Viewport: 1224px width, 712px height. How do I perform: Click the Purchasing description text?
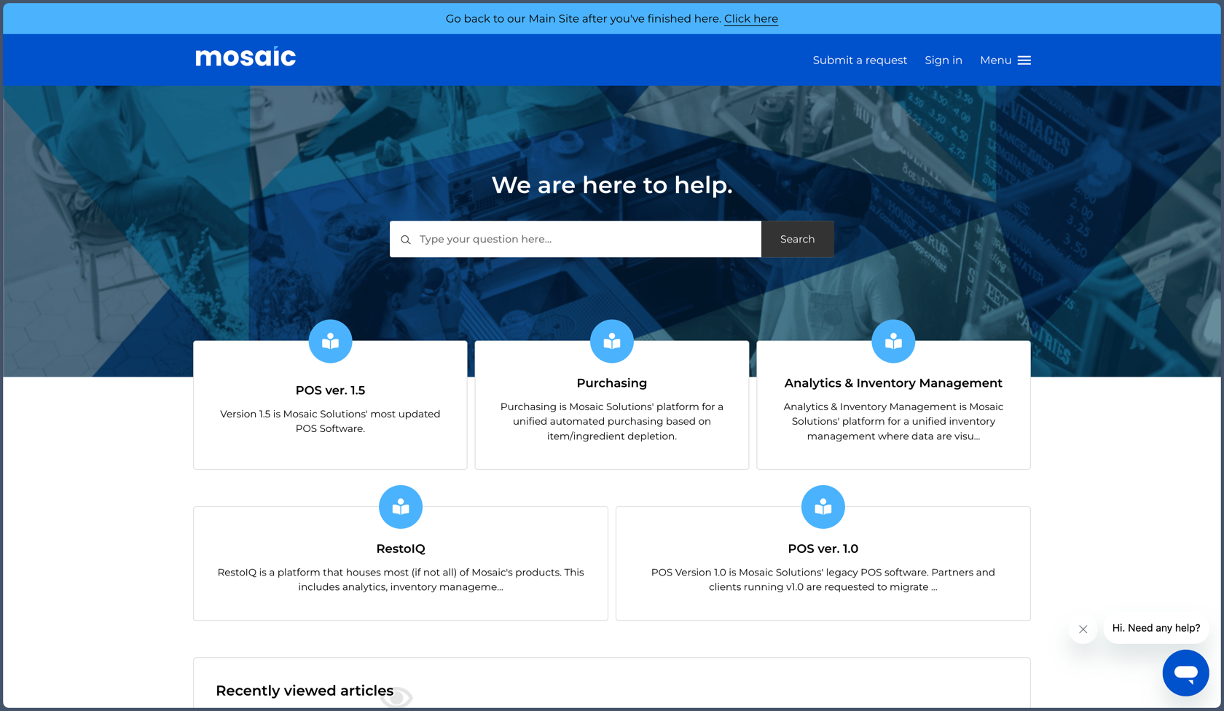click(612, 421)
